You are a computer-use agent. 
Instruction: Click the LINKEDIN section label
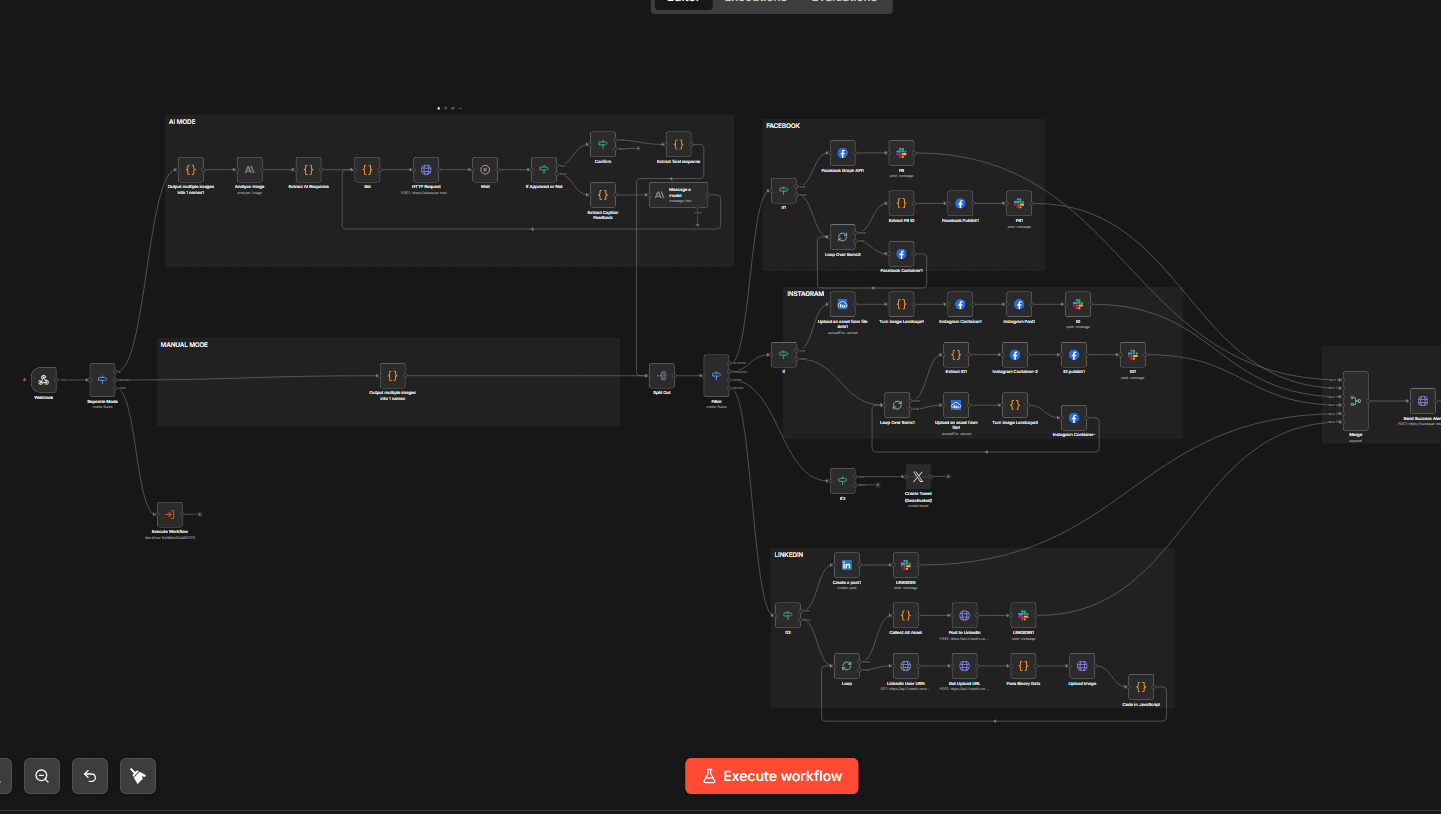tap(791, 554)
